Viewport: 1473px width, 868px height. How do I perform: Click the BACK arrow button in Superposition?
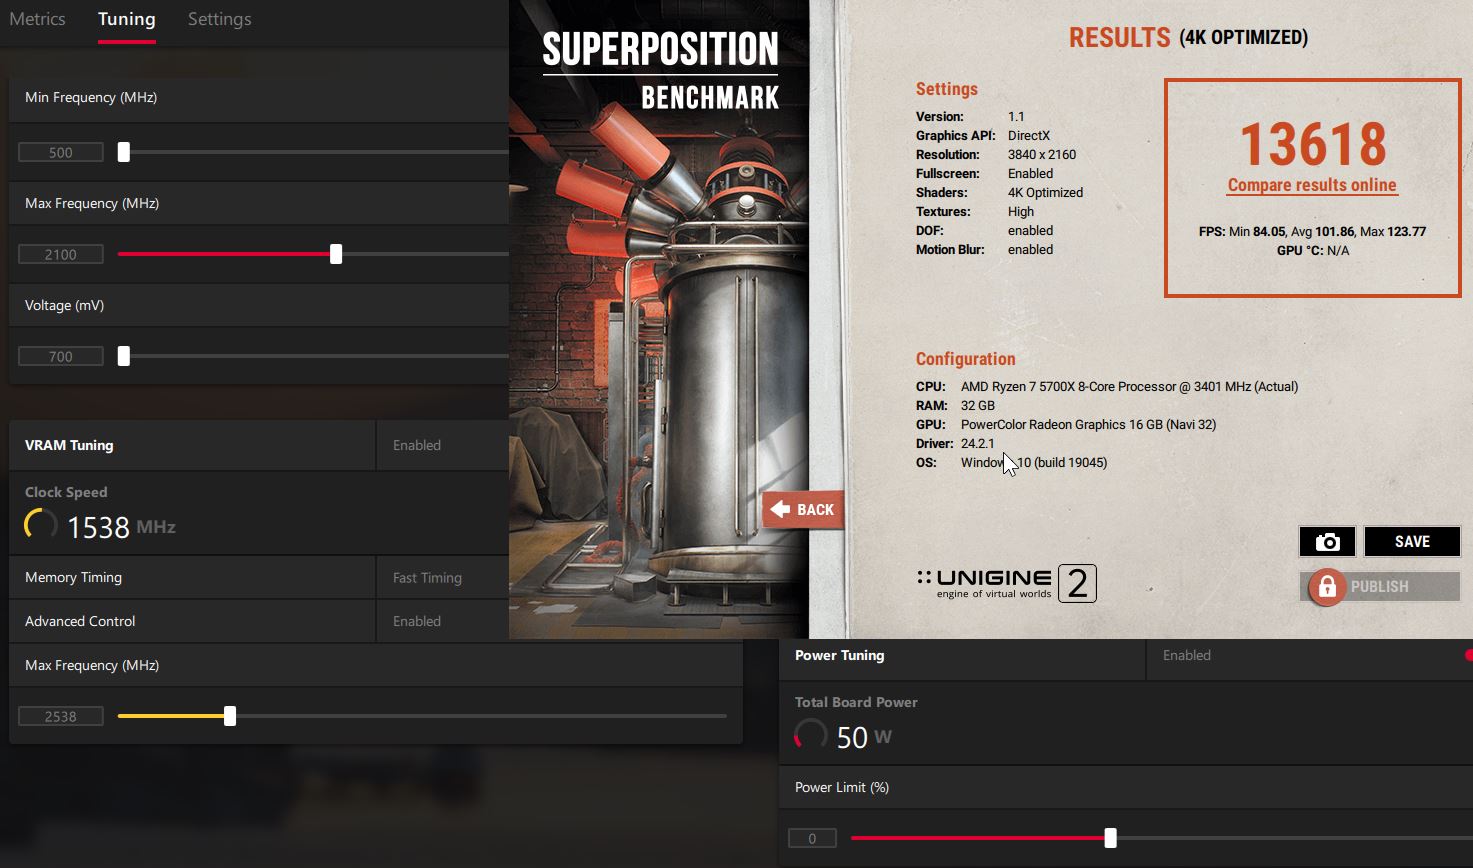[x=803, y=509]
